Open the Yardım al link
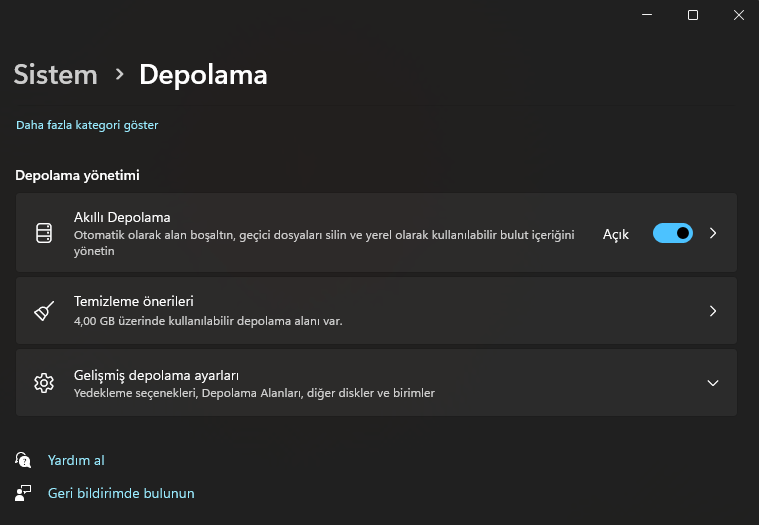This screenshot has height=525, width=759. (x=76, y=461)
